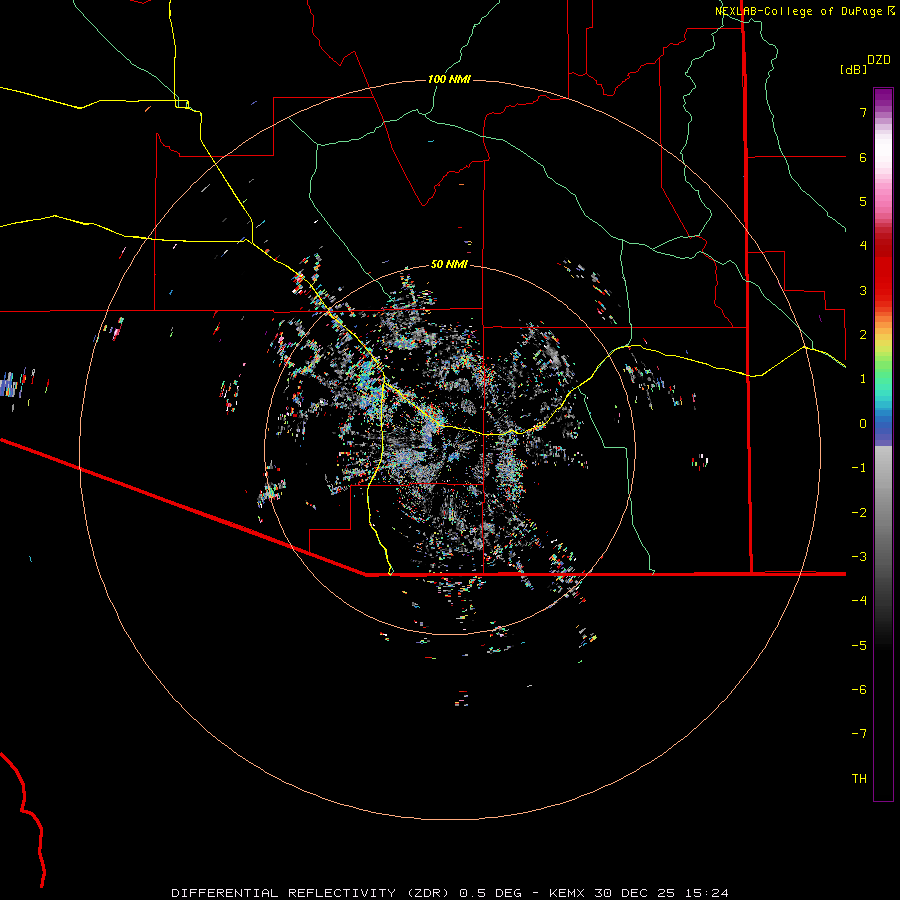The height and width of the screenshot is (900, 900).
Task: Click the 7 dB scale tick label
Action: pyautogui.click(x=861, y=113)
